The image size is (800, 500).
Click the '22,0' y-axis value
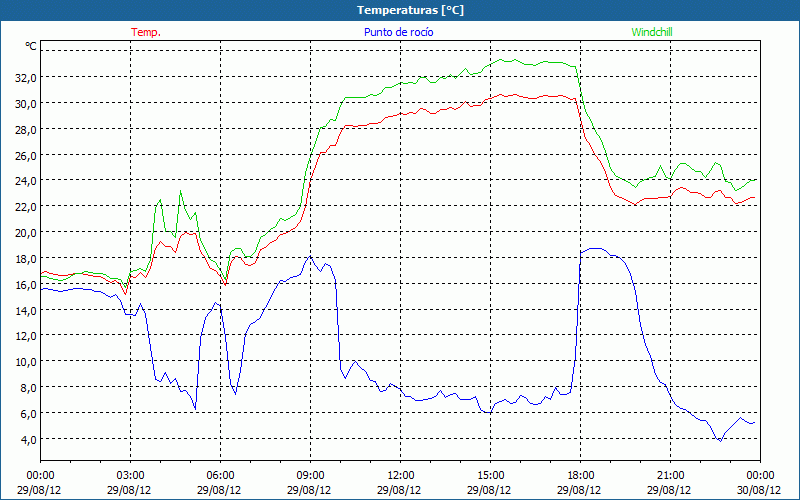tap(25, 207)
